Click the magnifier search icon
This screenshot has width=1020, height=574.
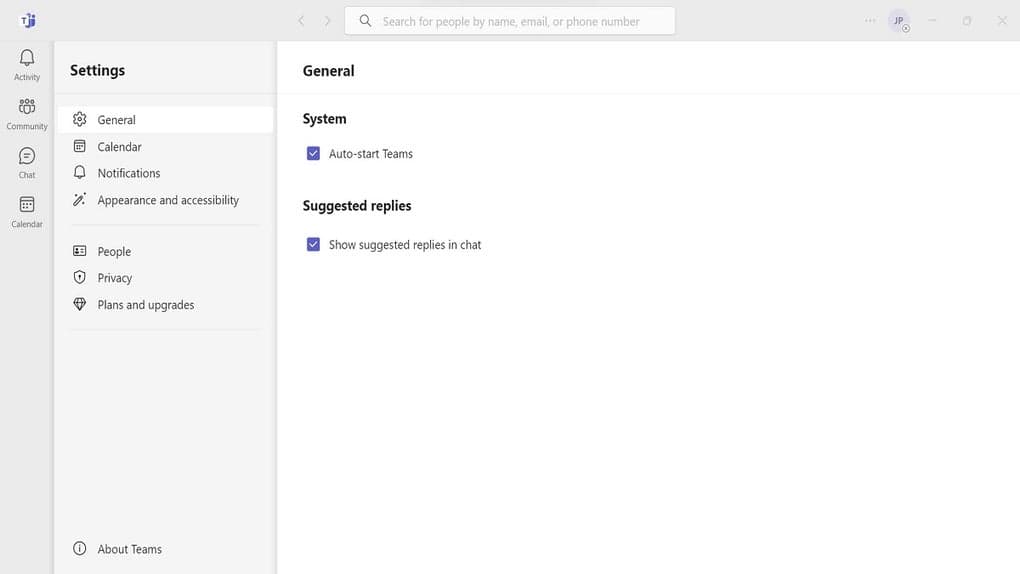click(x=366, y=21)
